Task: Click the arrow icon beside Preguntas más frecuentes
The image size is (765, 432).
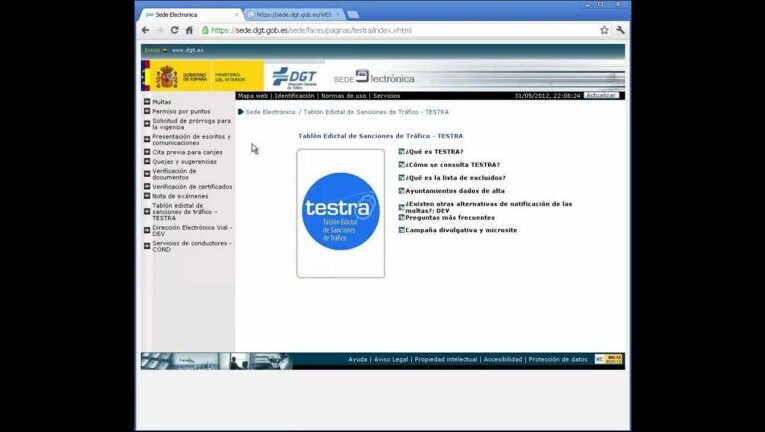Action: pos(402,218)
